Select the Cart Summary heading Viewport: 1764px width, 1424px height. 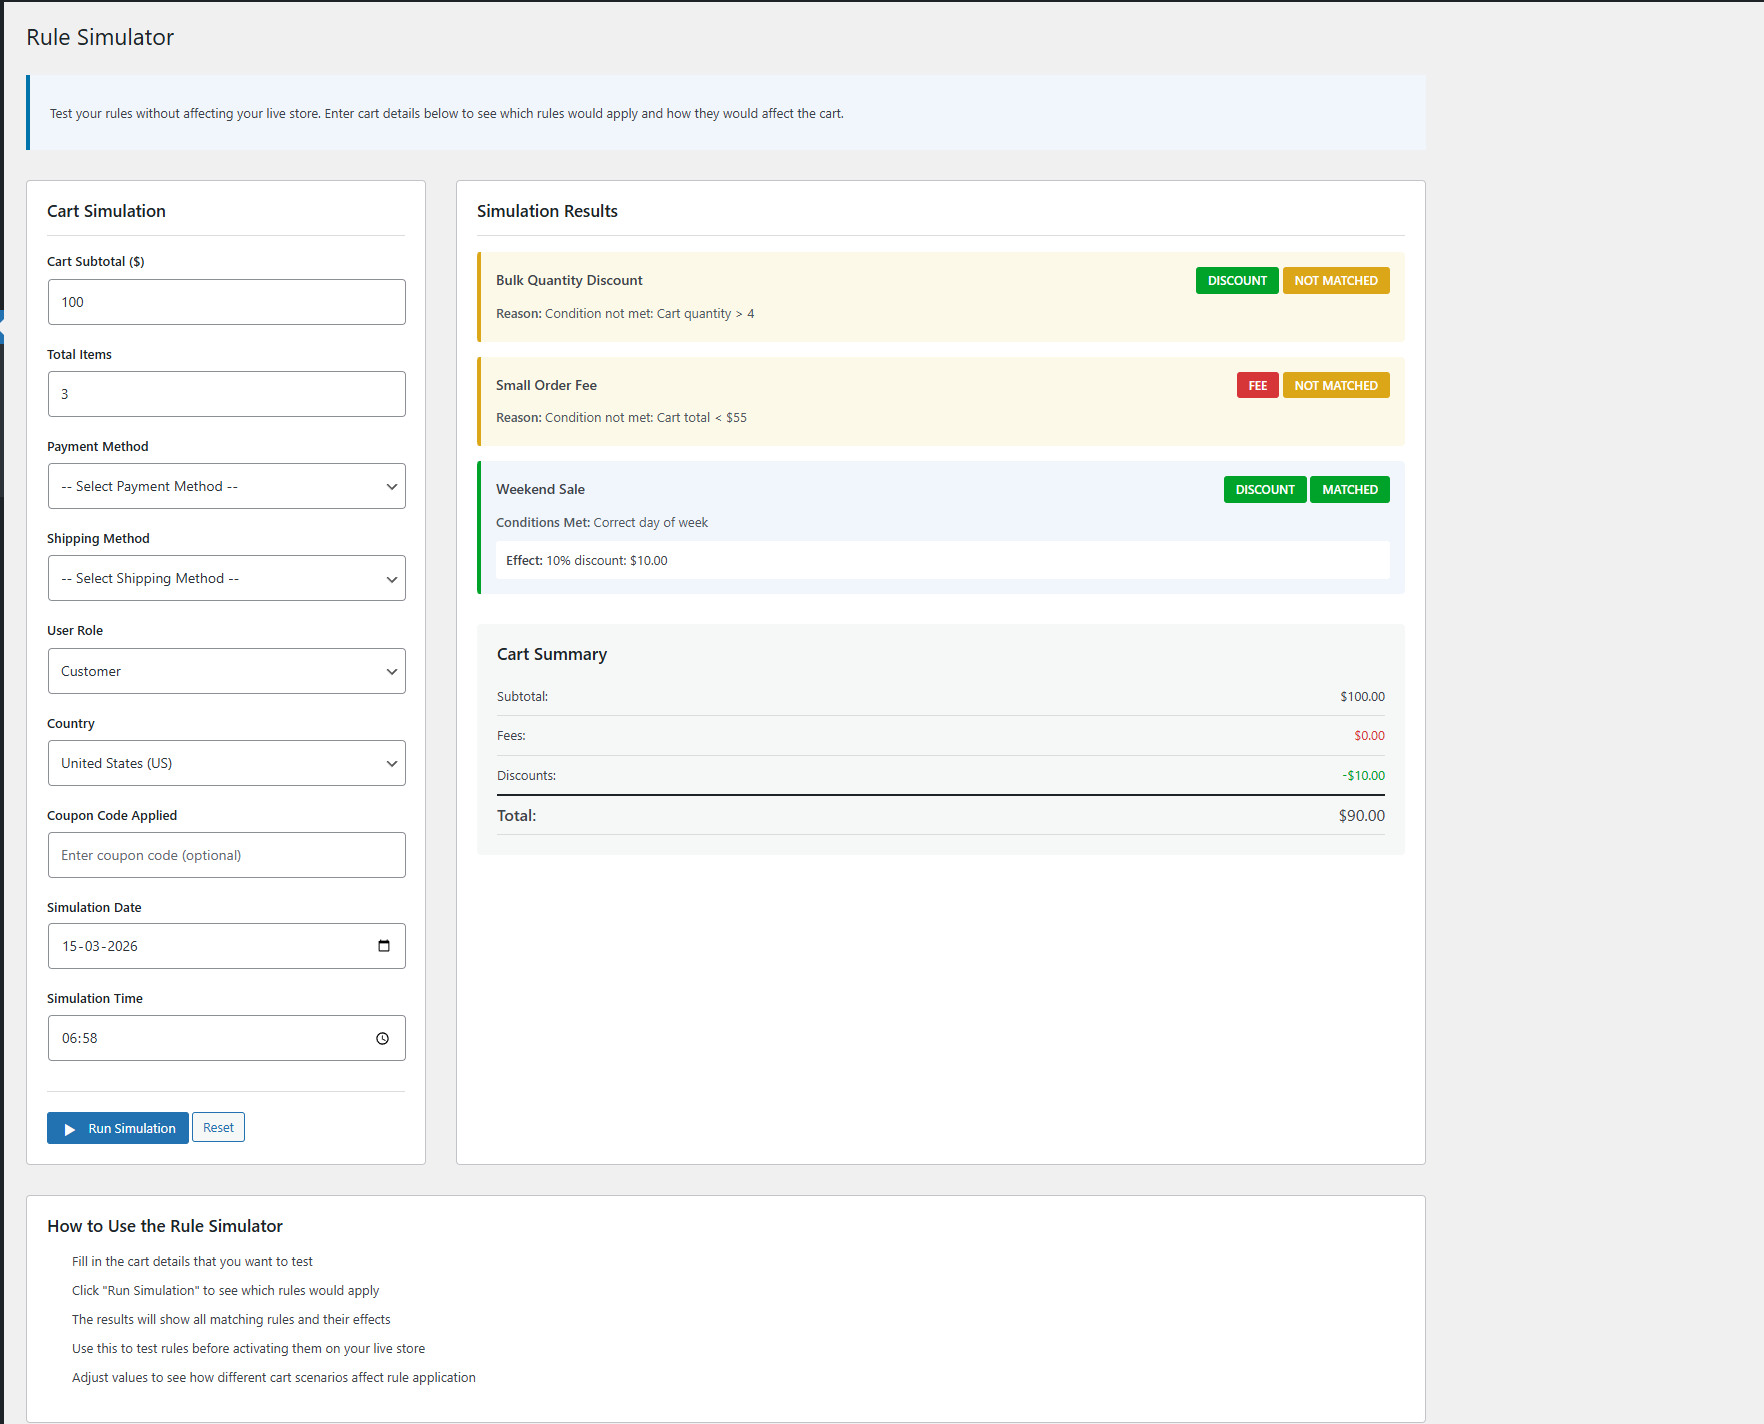551,654
